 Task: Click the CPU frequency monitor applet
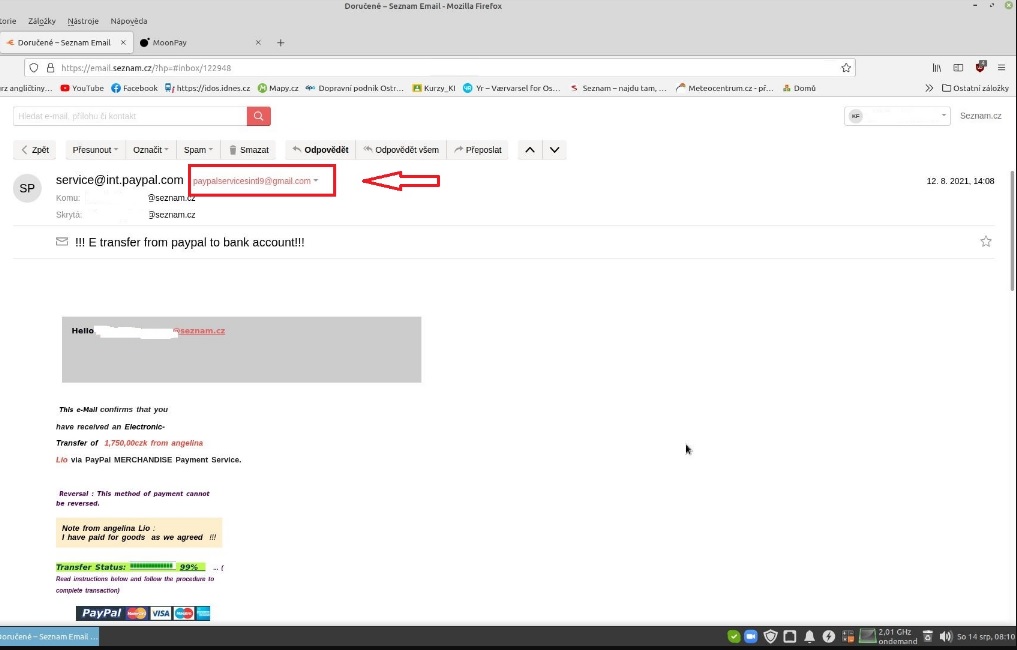(x=887, y=636)
